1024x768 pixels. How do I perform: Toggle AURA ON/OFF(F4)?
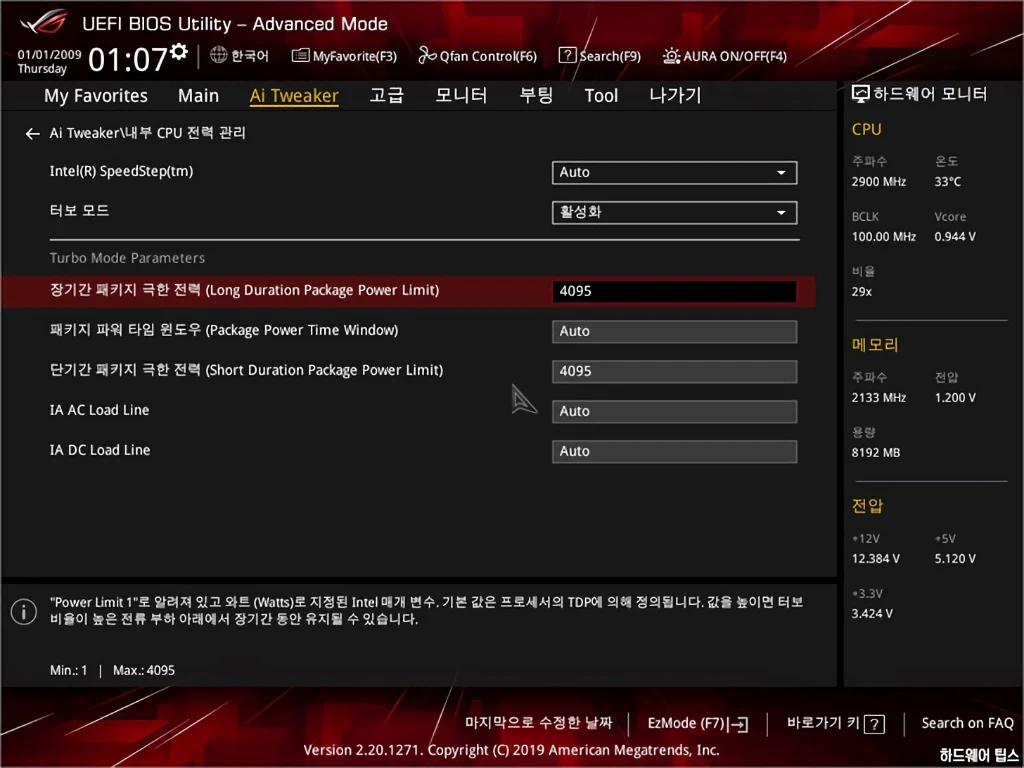pos(724,56)
